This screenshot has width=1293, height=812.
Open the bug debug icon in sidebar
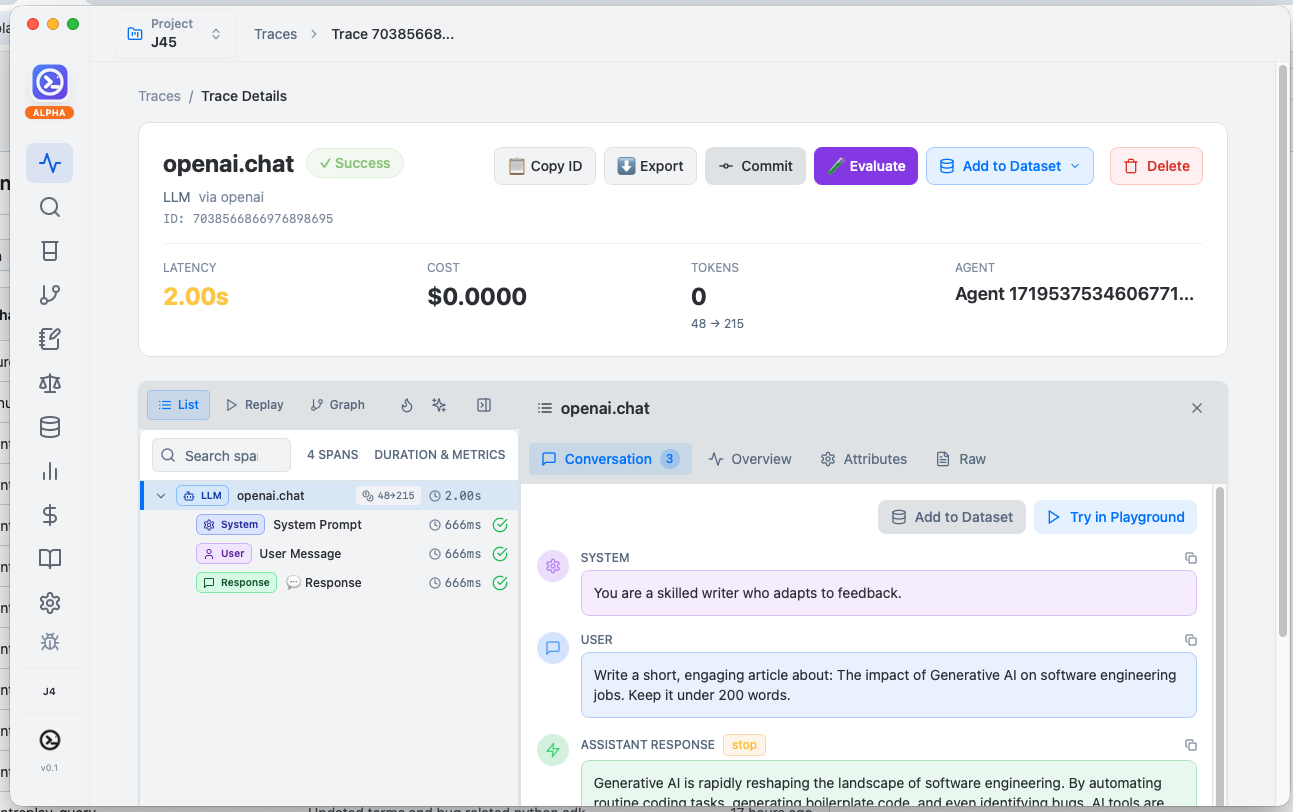[50, 641]
